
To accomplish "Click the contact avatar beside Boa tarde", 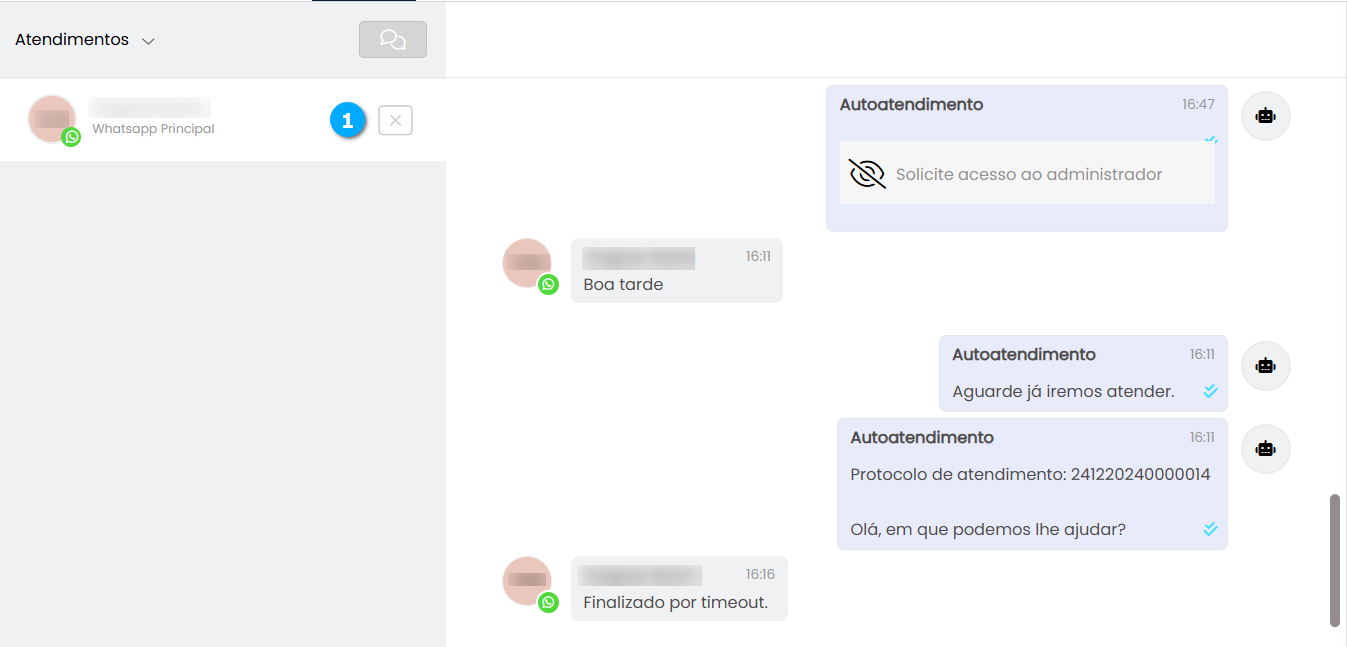I will [x=527, y=263].
